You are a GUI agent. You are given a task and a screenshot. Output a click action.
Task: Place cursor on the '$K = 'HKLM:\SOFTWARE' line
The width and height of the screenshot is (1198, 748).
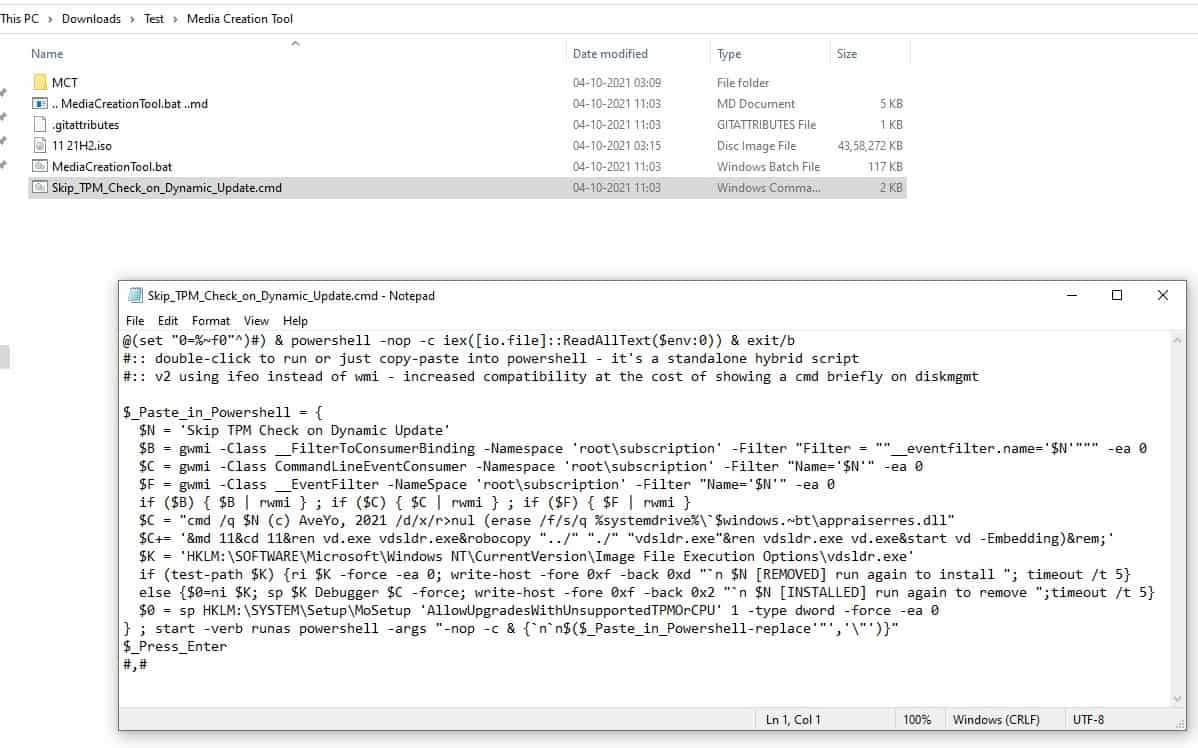point(526,556)
